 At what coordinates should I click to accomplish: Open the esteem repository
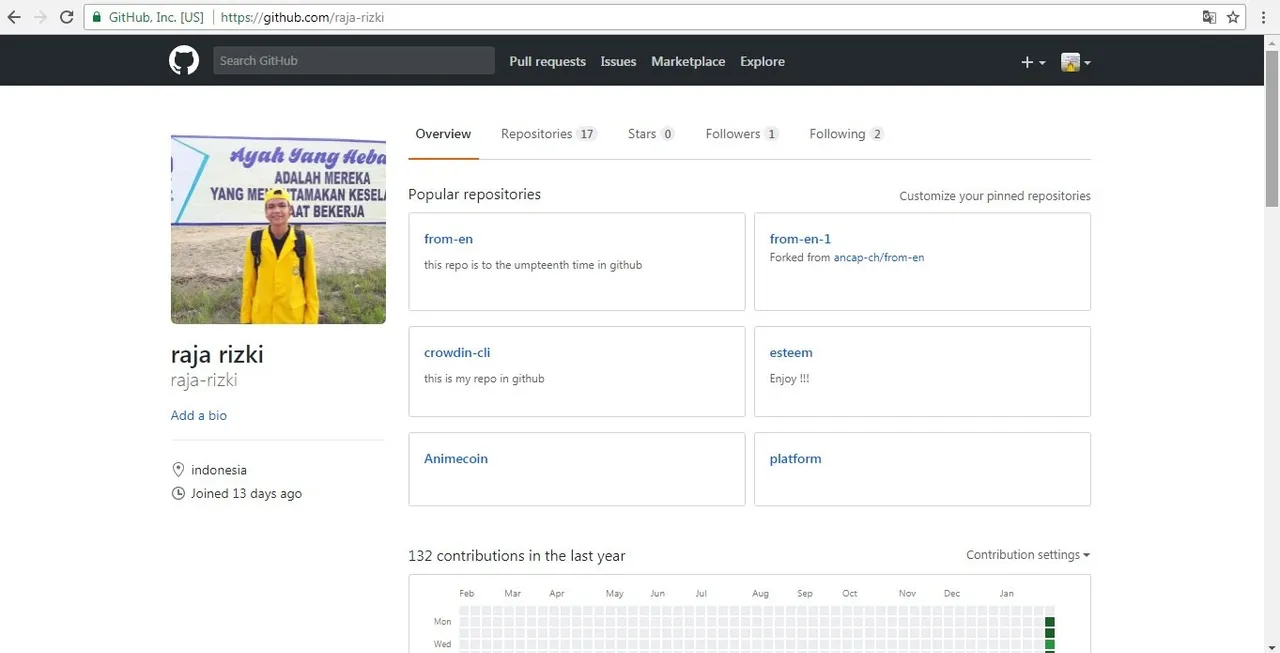791,353
